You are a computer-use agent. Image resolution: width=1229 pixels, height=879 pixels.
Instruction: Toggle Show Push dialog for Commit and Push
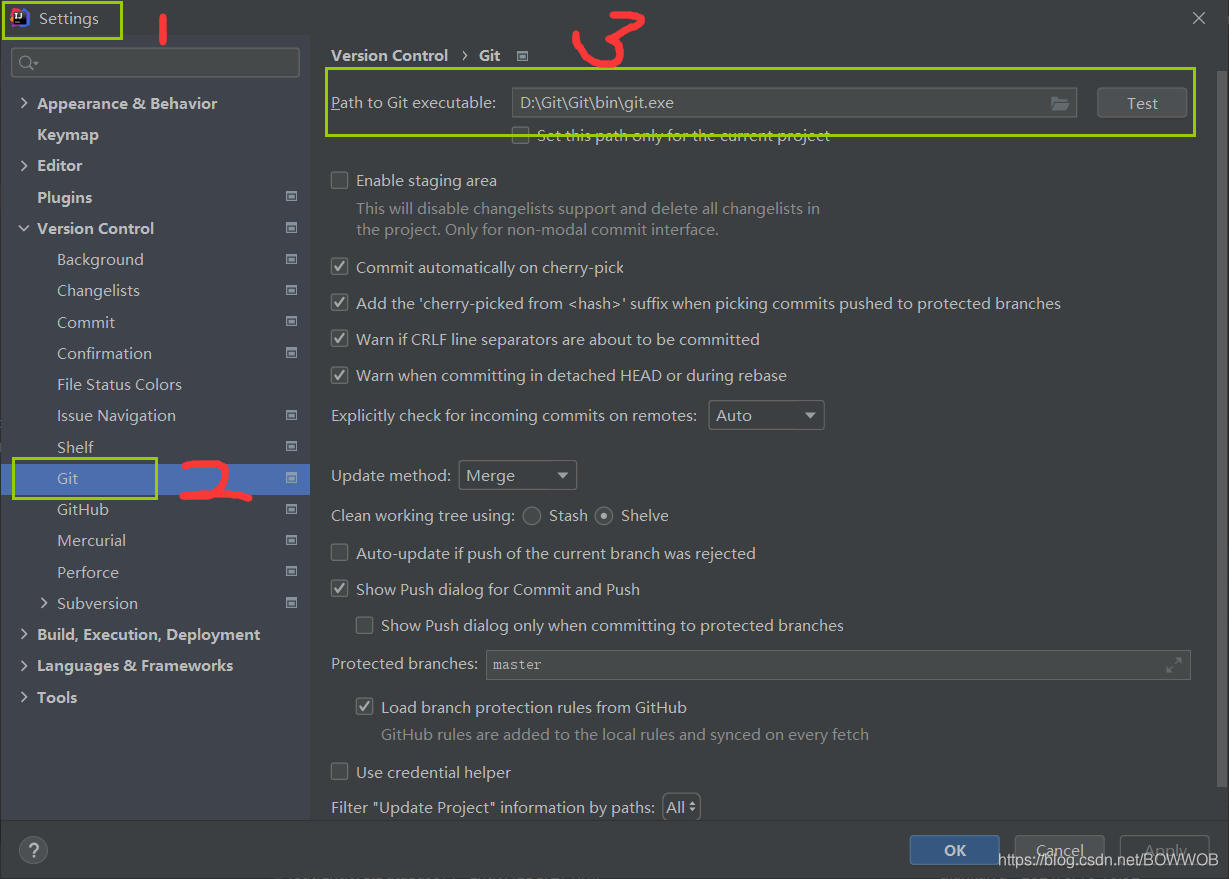click(x=340, y=589)
